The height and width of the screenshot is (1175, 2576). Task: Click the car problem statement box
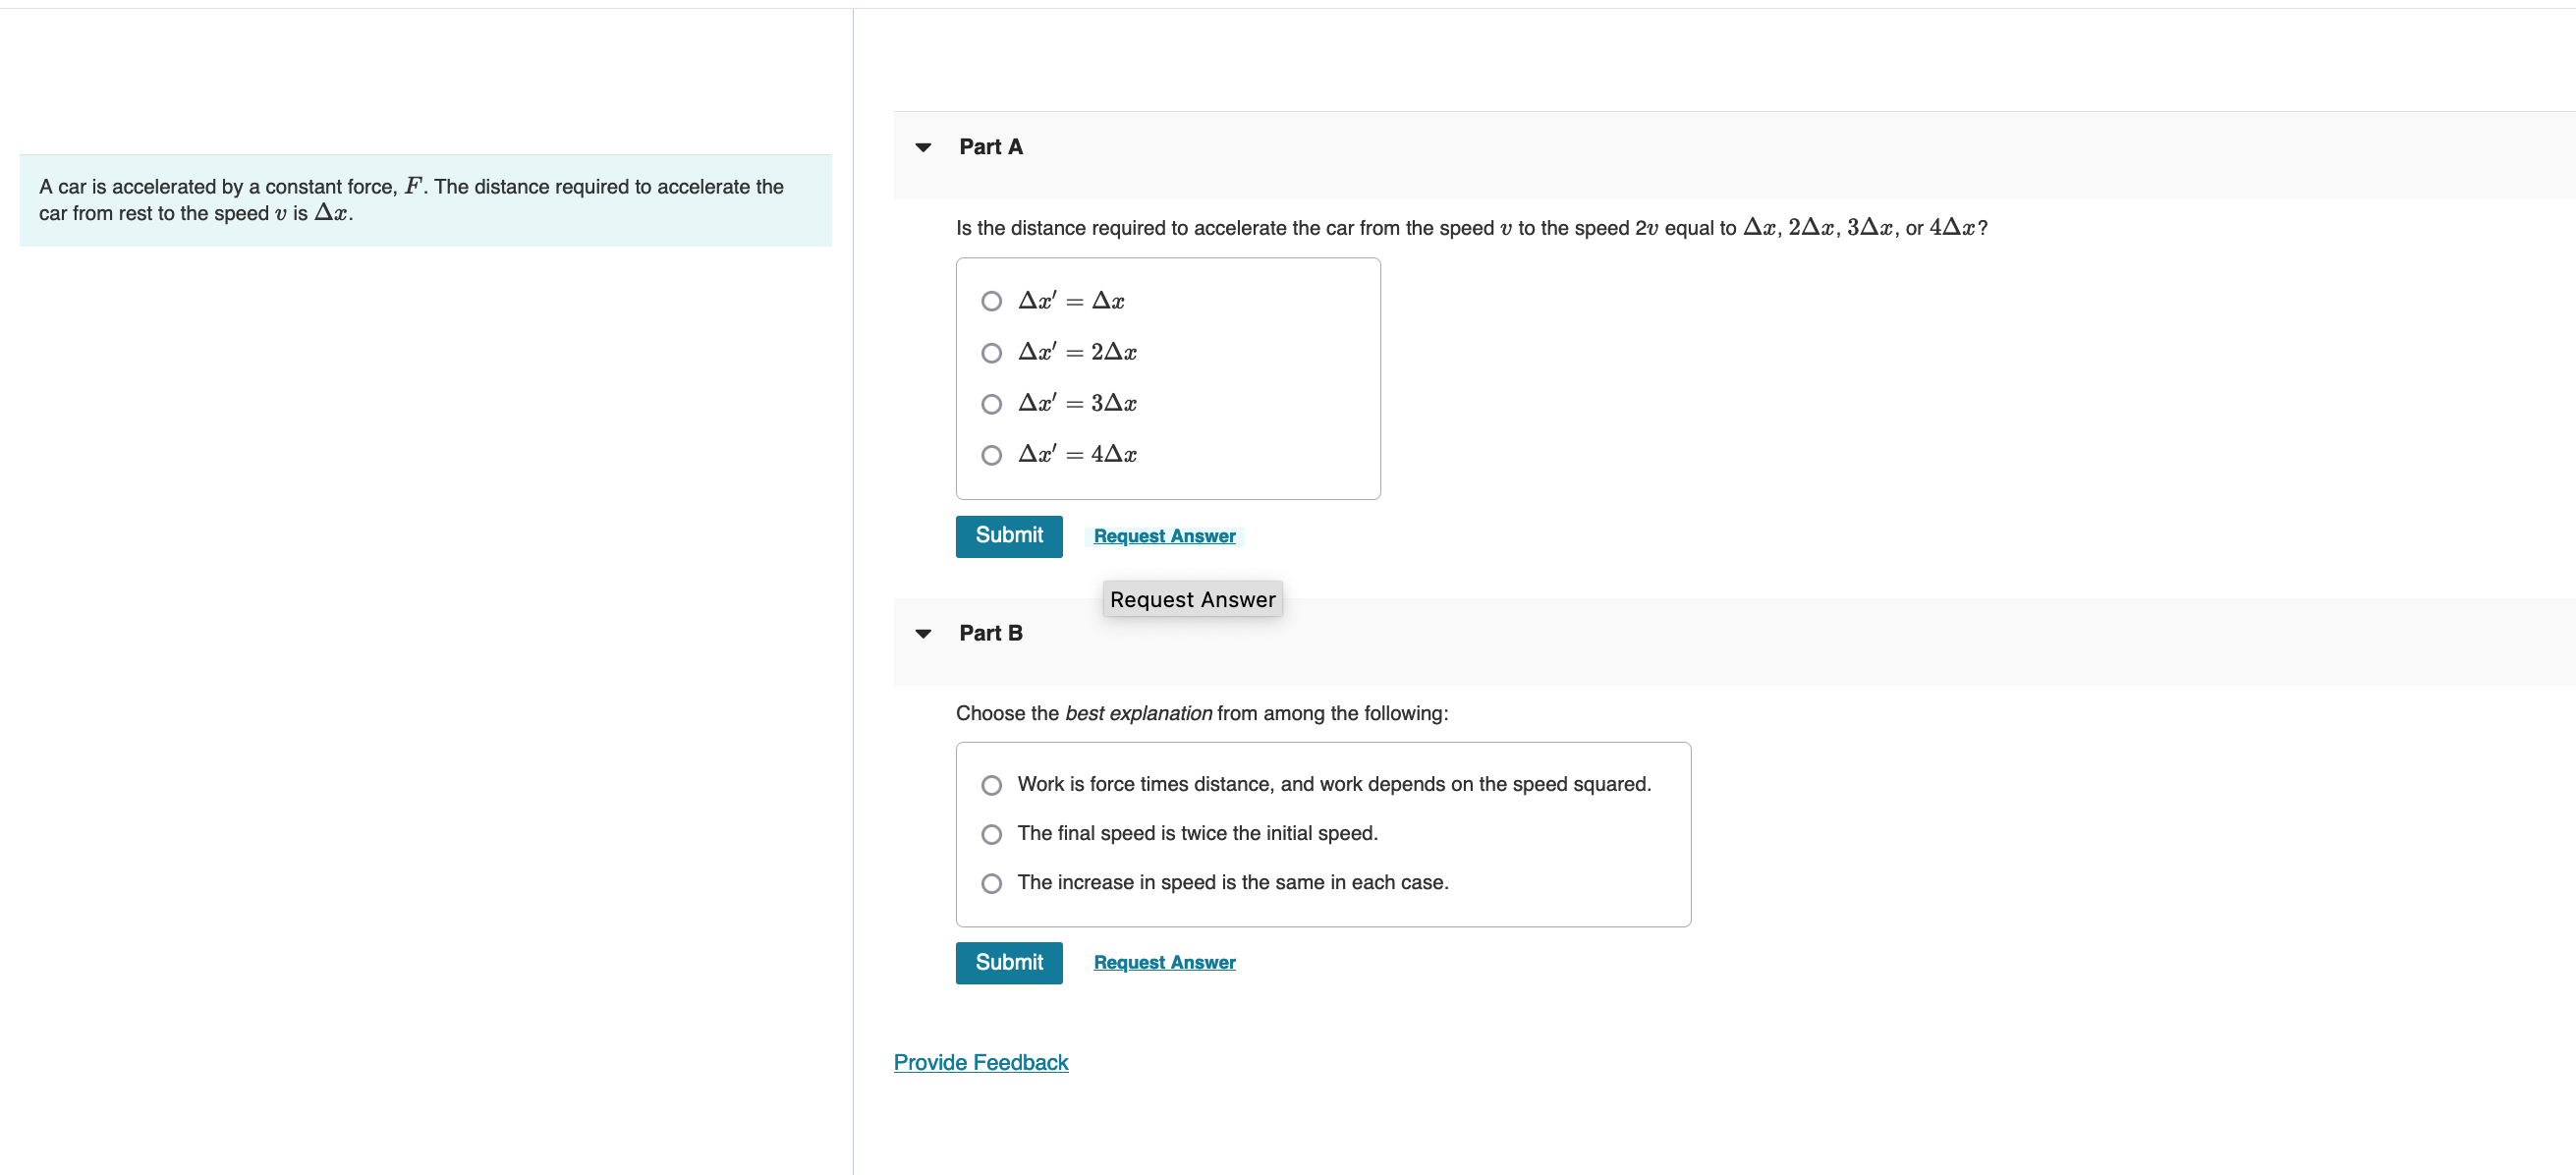click(425, 200)
